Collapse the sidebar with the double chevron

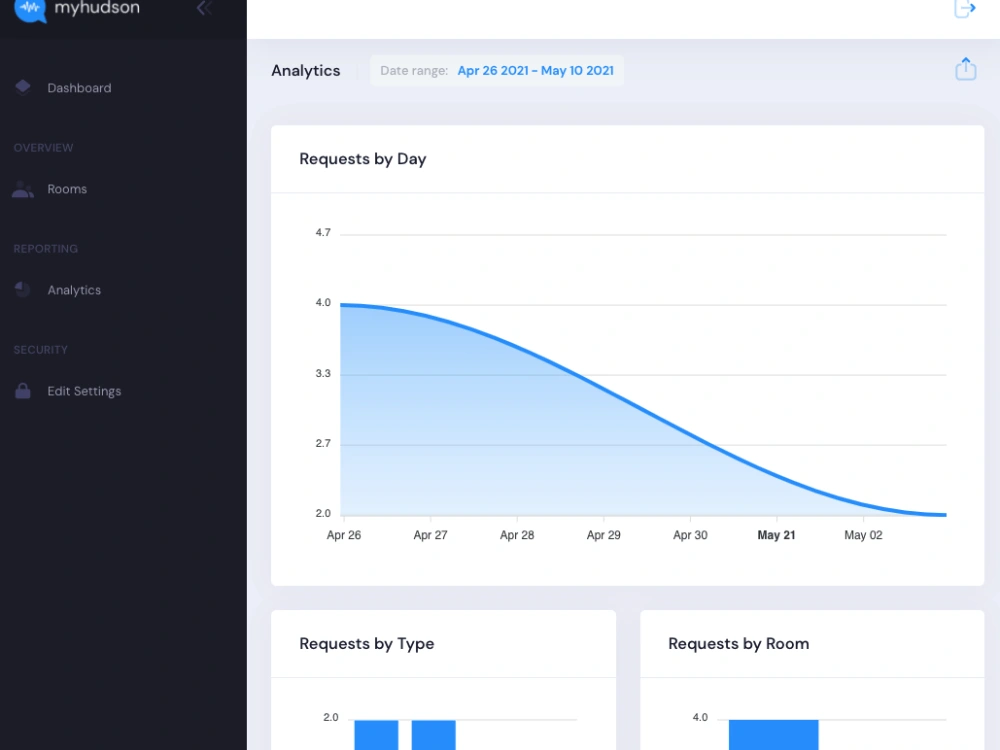204,8
